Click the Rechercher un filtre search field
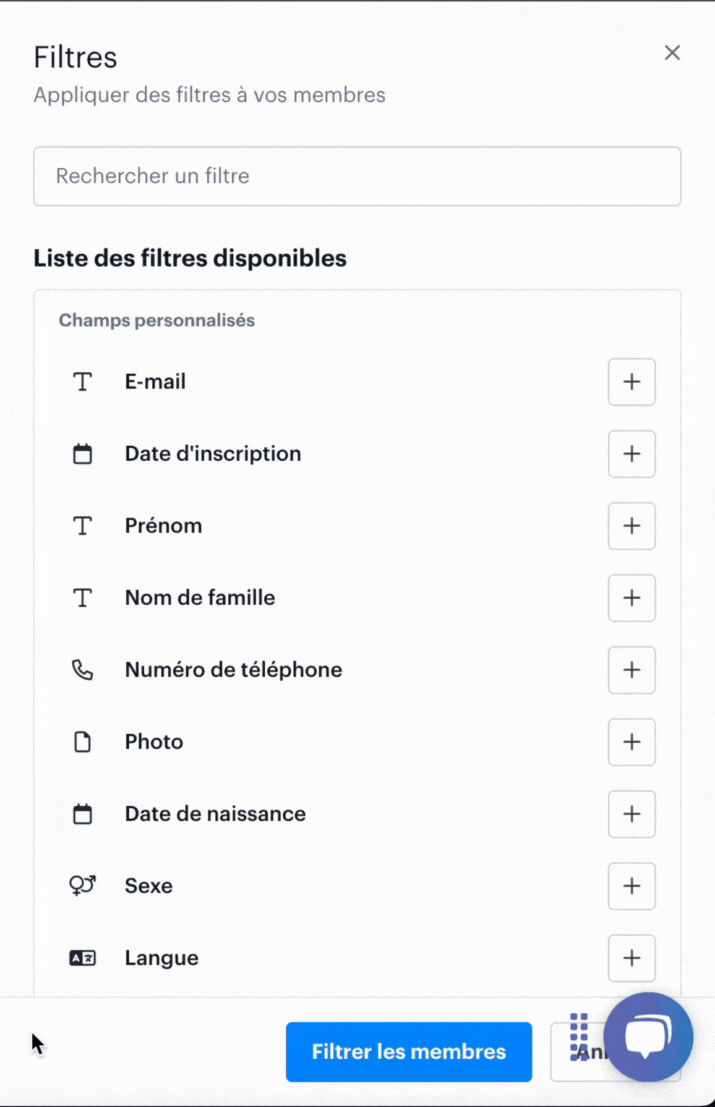 pos(357,176)
